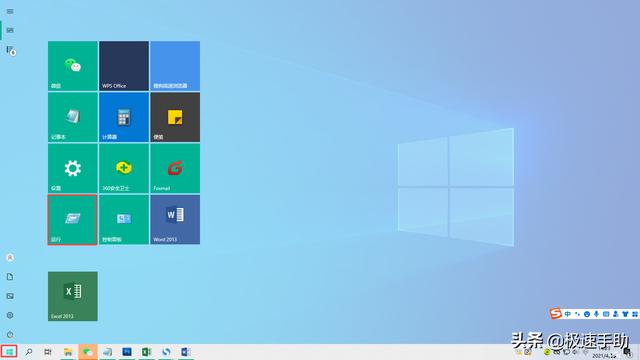Open the Run tile outlined in red
640x360 pixels.
(73, 220)
